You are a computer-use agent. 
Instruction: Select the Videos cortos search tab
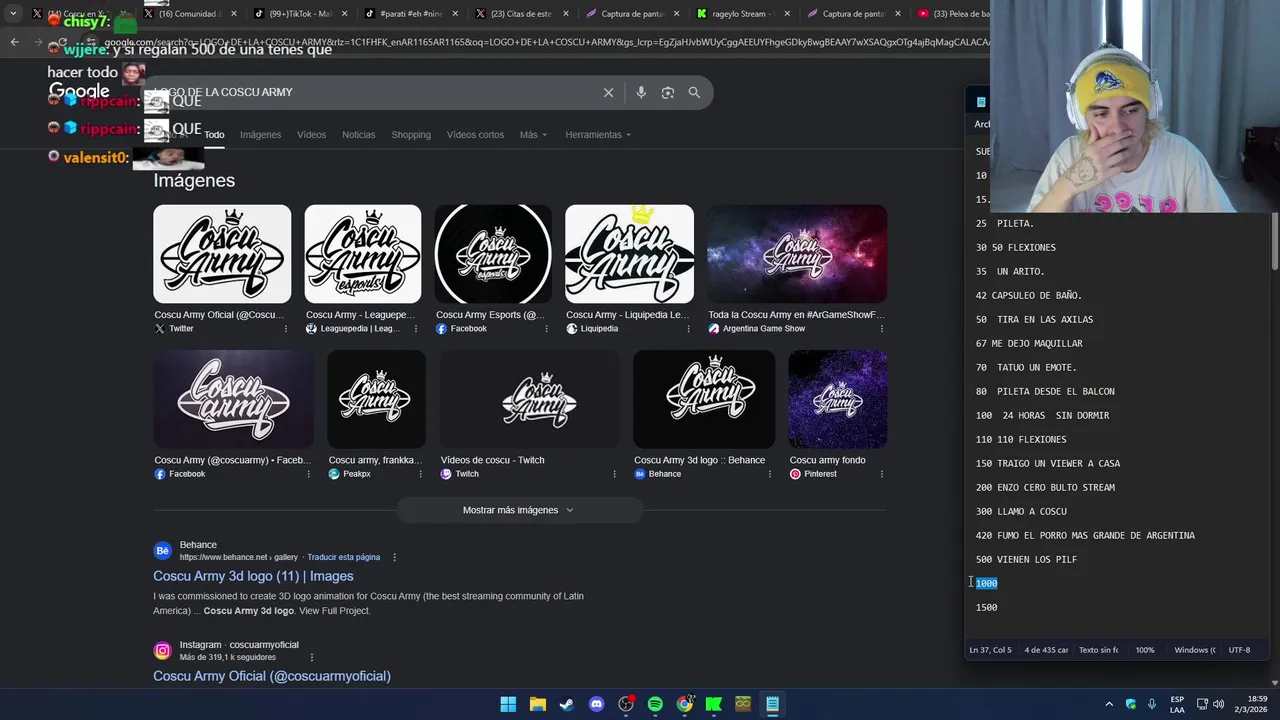(x=475, y=134)
